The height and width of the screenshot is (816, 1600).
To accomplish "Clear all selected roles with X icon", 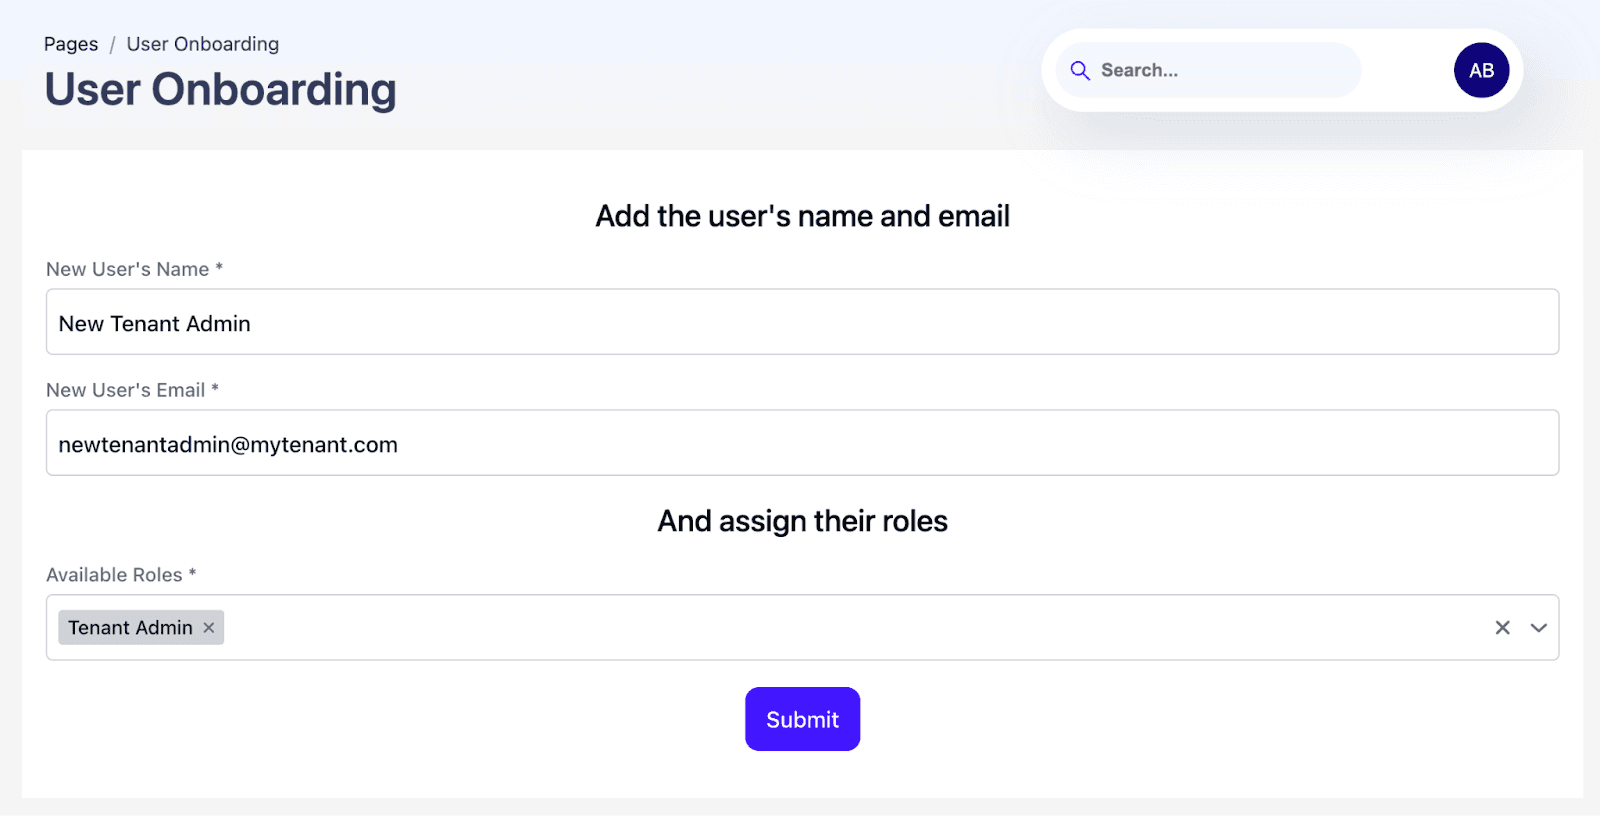I will pos(1502,628).
